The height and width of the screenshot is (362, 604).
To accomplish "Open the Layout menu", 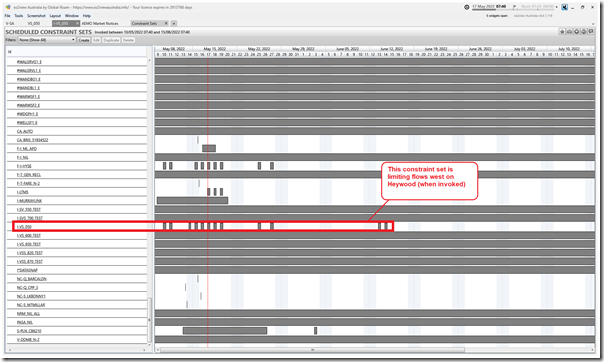I will 55,16.
